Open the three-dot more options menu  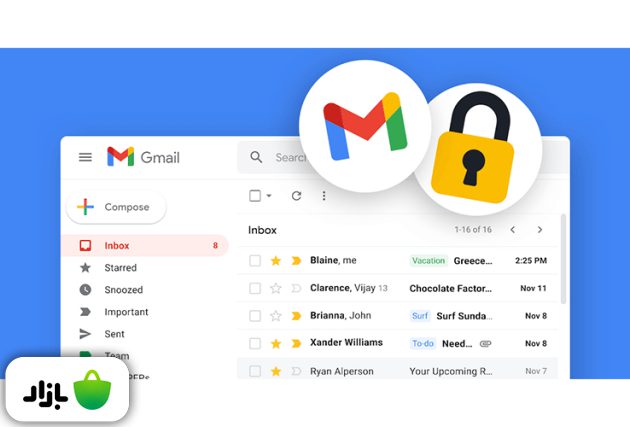324,196
